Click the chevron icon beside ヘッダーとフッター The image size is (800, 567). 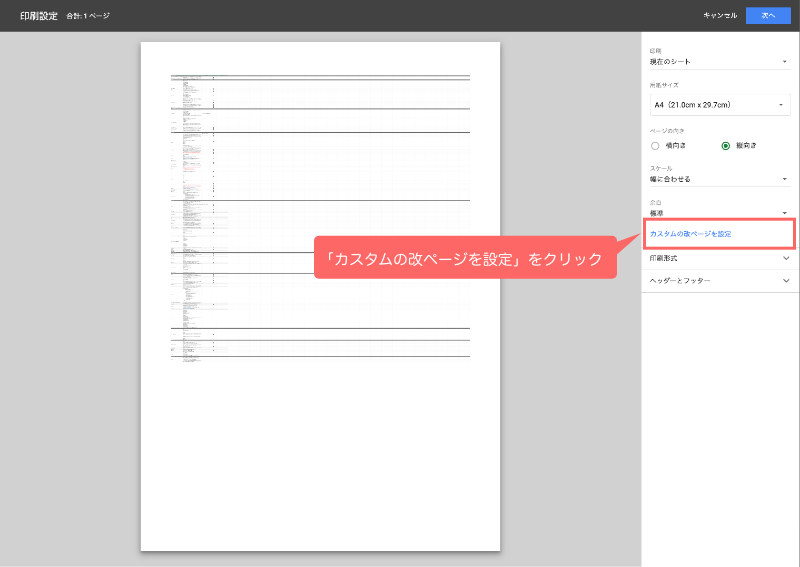point(785,282)
